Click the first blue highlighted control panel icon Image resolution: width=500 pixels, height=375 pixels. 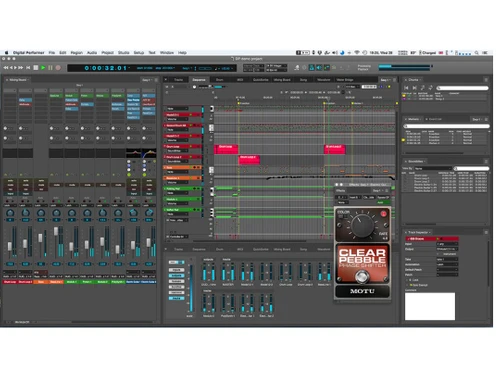click(312, 68)
